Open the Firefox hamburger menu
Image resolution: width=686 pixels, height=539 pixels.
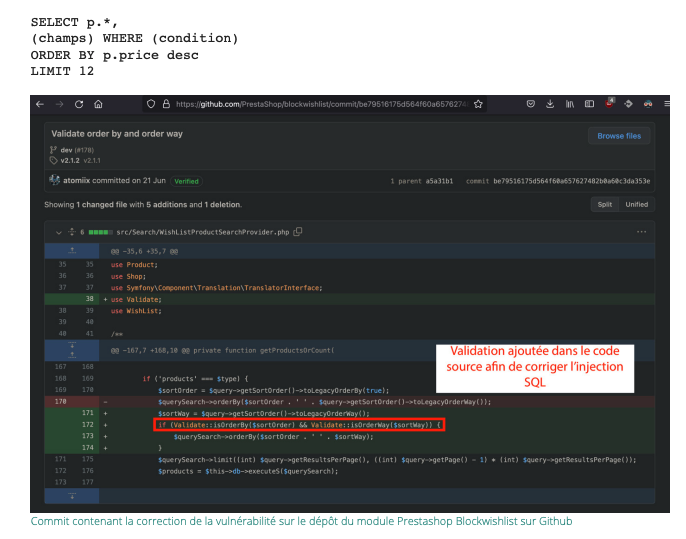coord(666,104)
